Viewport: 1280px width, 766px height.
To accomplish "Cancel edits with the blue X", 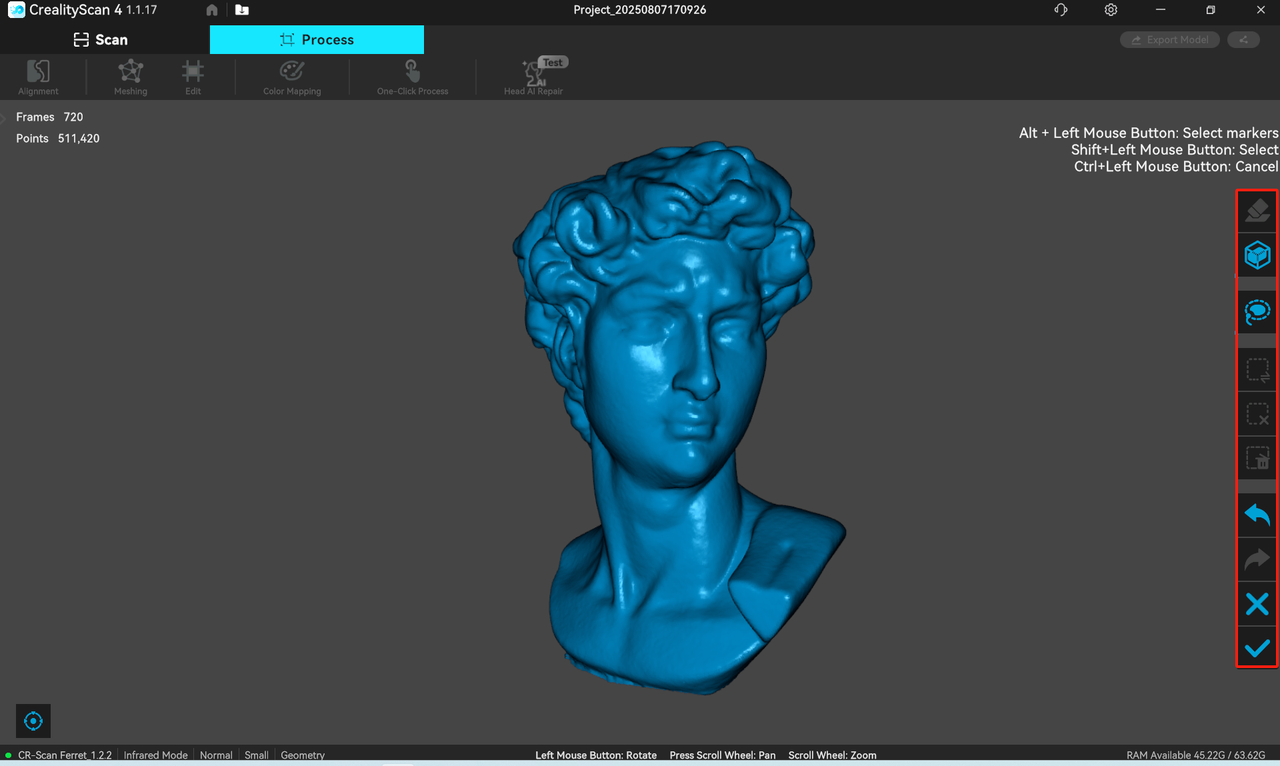I will pos(1257,603).
